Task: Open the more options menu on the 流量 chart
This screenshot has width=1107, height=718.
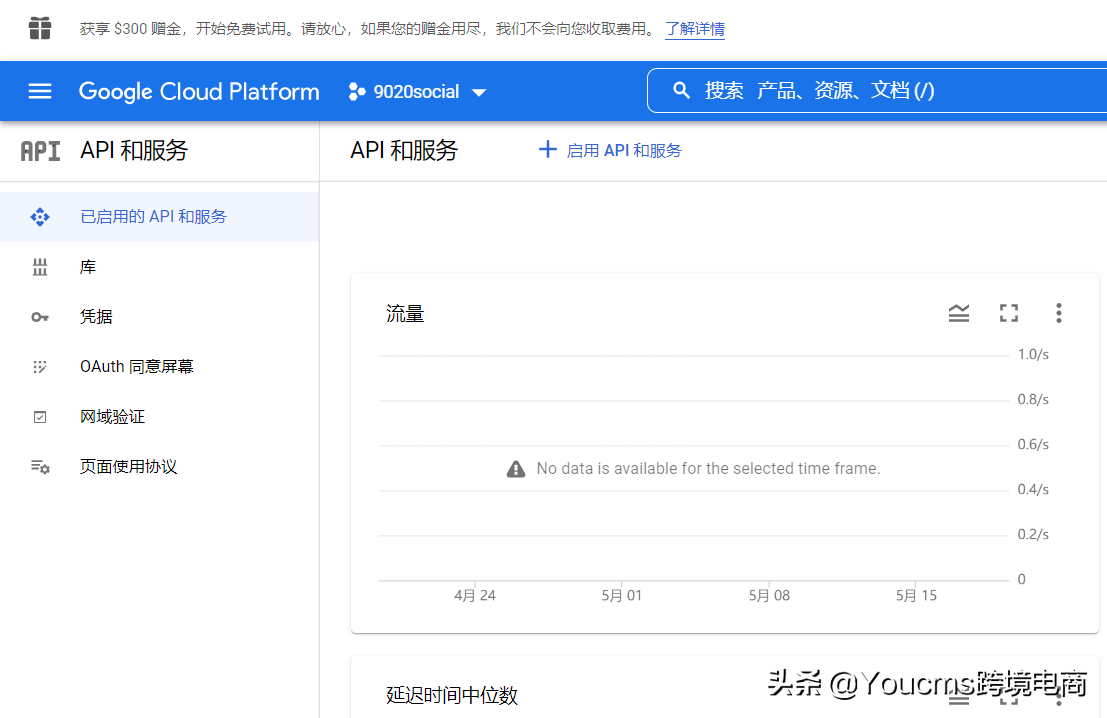Action: pos(1058,313)
